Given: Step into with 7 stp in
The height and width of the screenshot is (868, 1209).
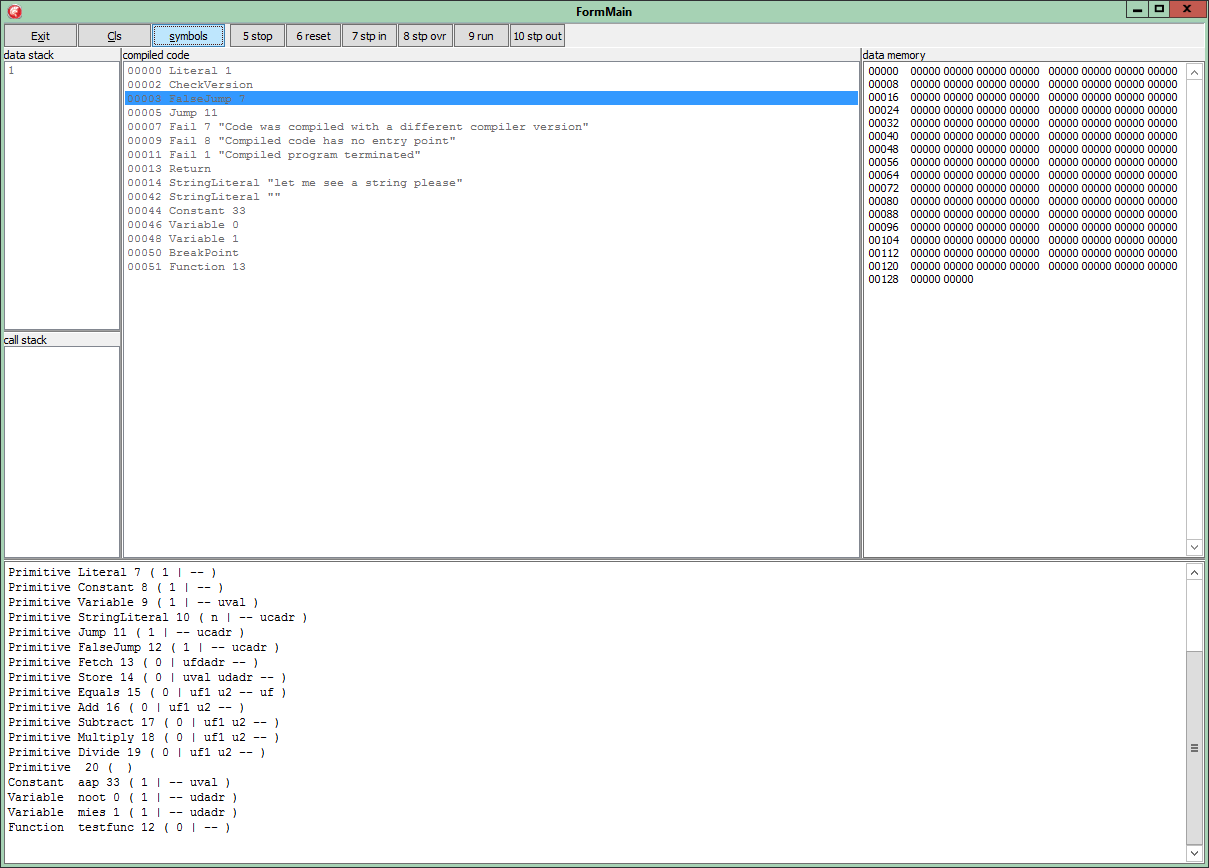Looking at the screenshot, I should coord(369,36).
